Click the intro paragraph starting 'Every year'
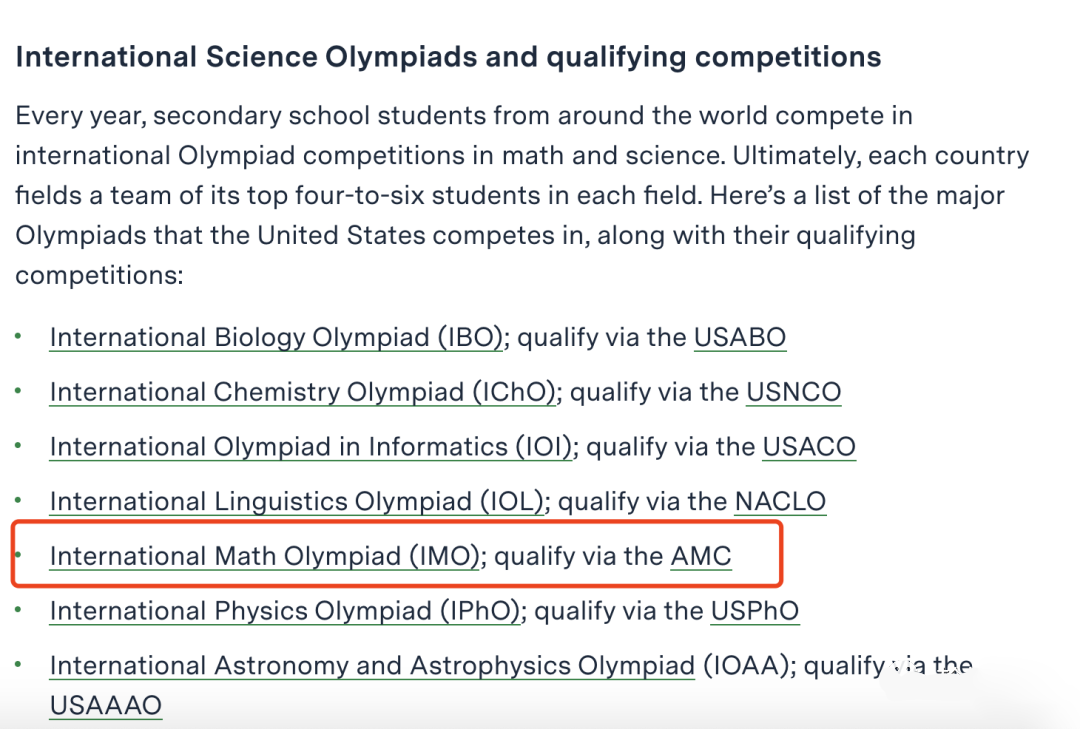Screen dimensions: 1080x729 522,195
